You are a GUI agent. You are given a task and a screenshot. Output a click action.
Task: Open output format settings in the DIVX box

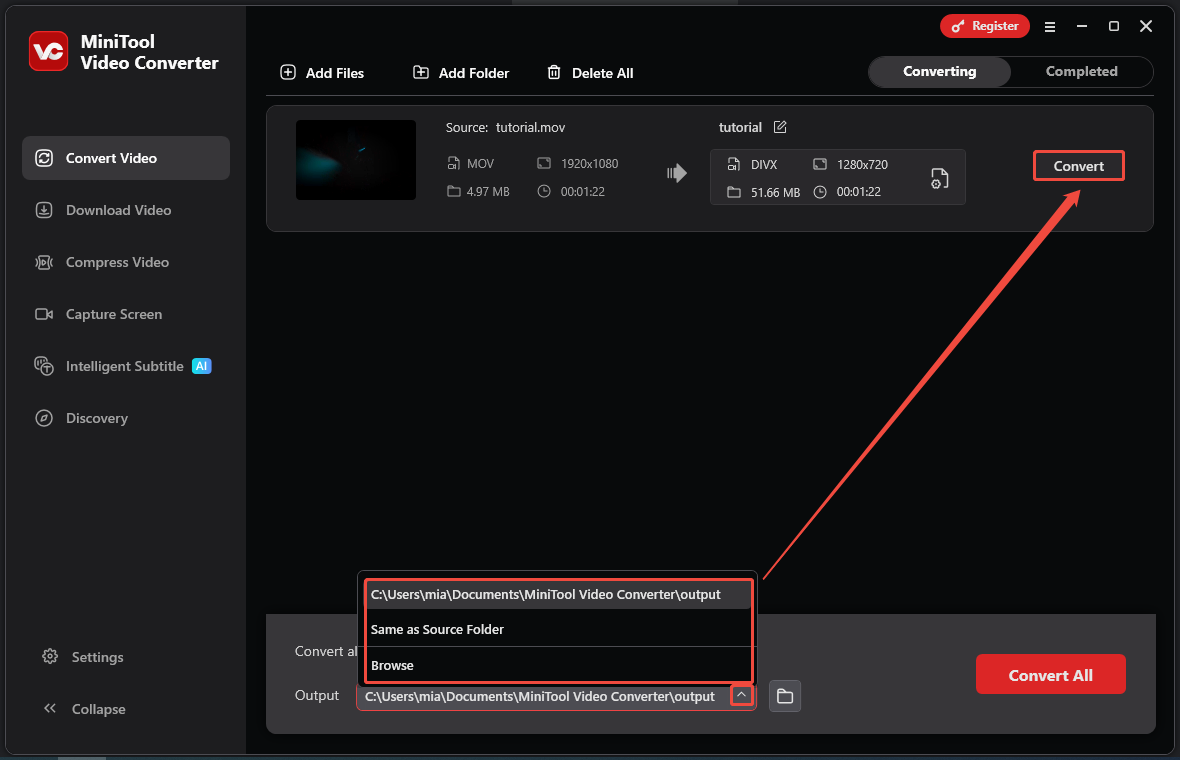[938, 178]
